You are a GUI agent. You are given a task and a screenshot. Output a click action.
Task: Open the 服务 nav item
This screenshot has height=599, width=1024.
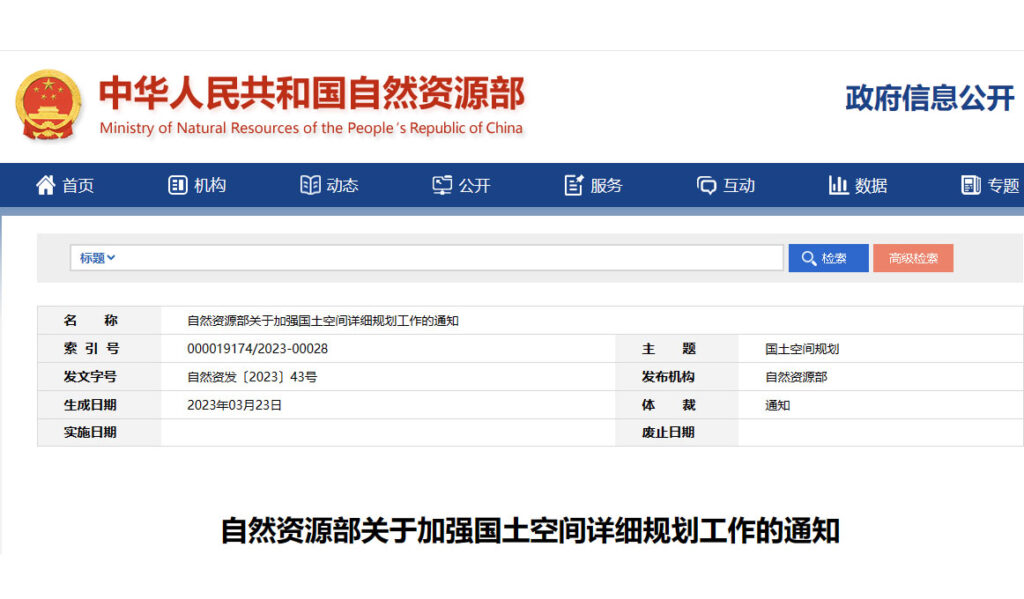click(594, 186)
